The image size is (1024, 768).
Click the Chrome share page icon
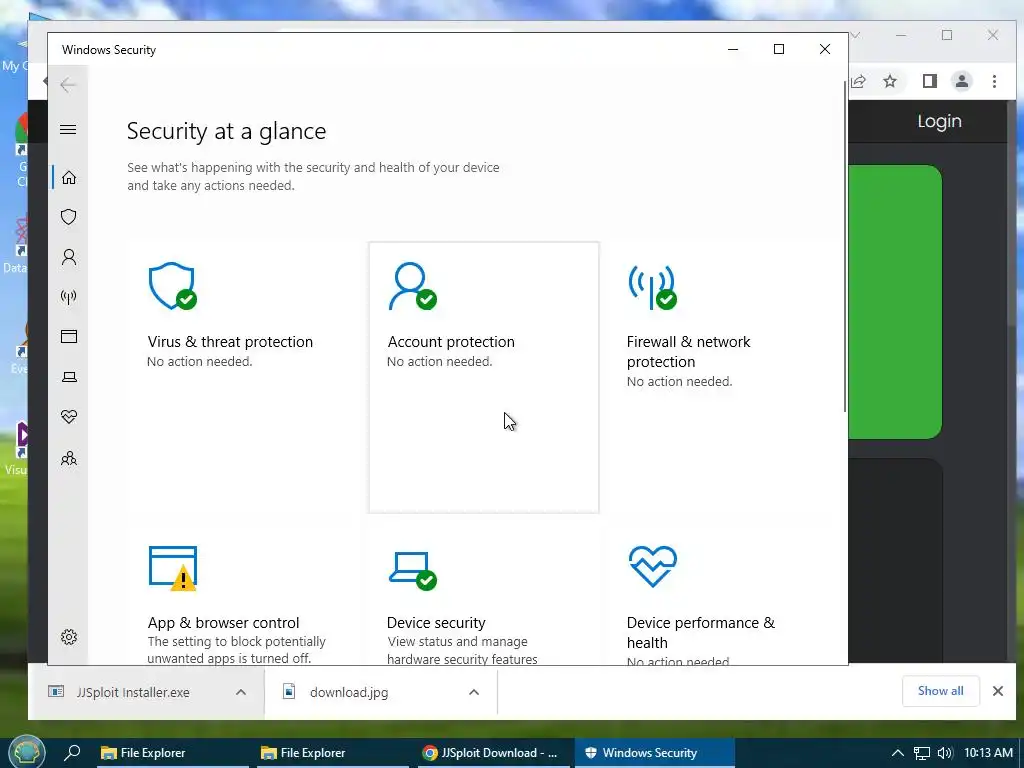pos(858,81)
